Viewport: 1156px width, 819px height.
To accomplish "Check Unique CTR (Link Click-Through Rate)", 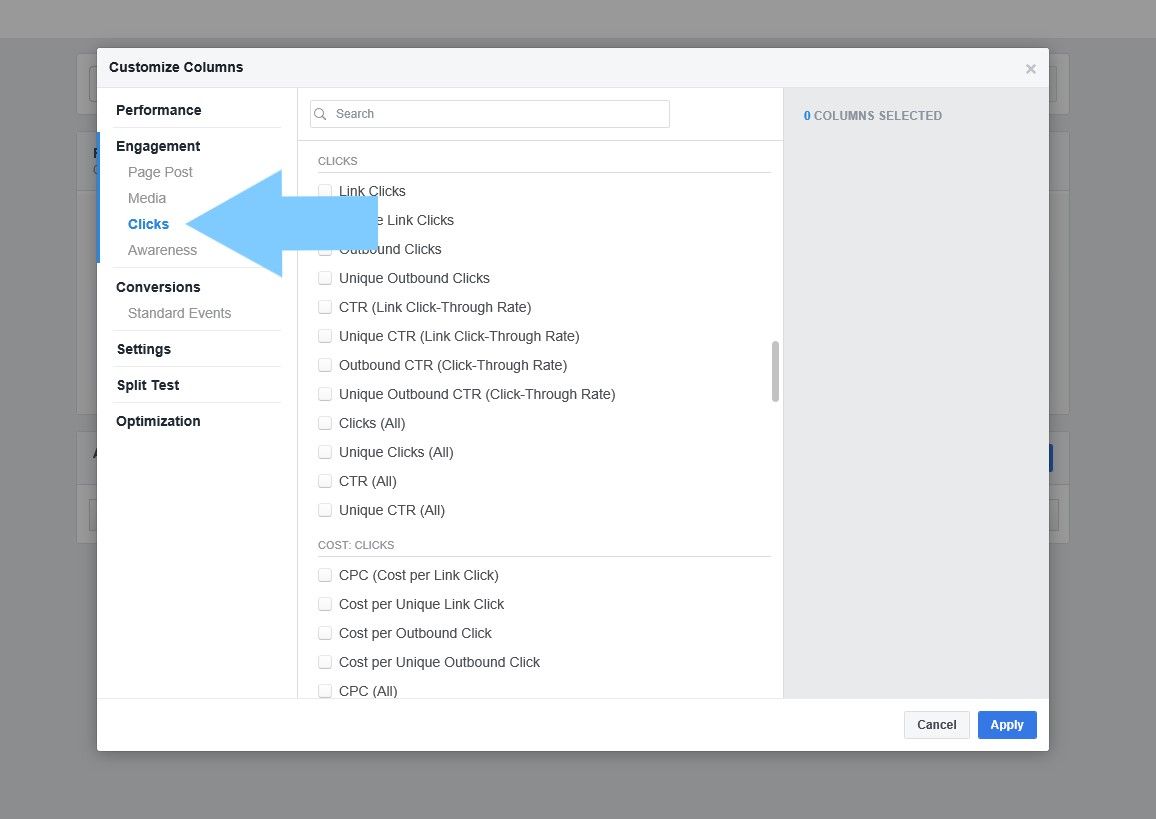I will tap(324, 336).
